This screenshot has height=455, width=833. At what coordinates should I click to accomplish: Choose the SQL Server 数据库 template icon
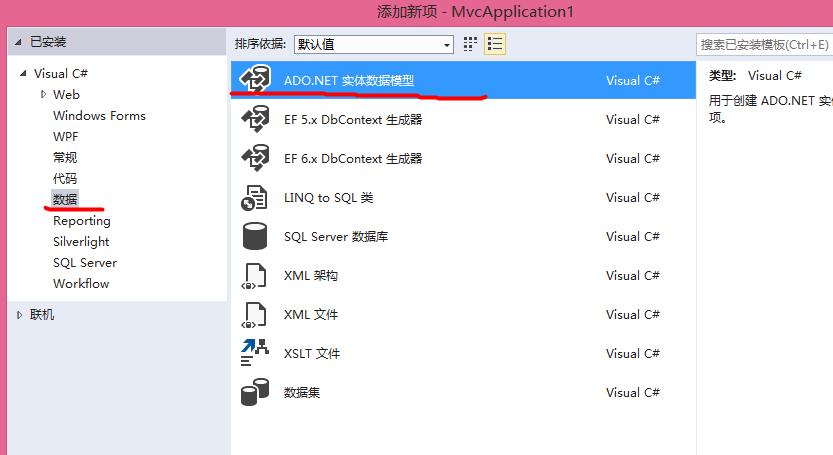[255, 236]
